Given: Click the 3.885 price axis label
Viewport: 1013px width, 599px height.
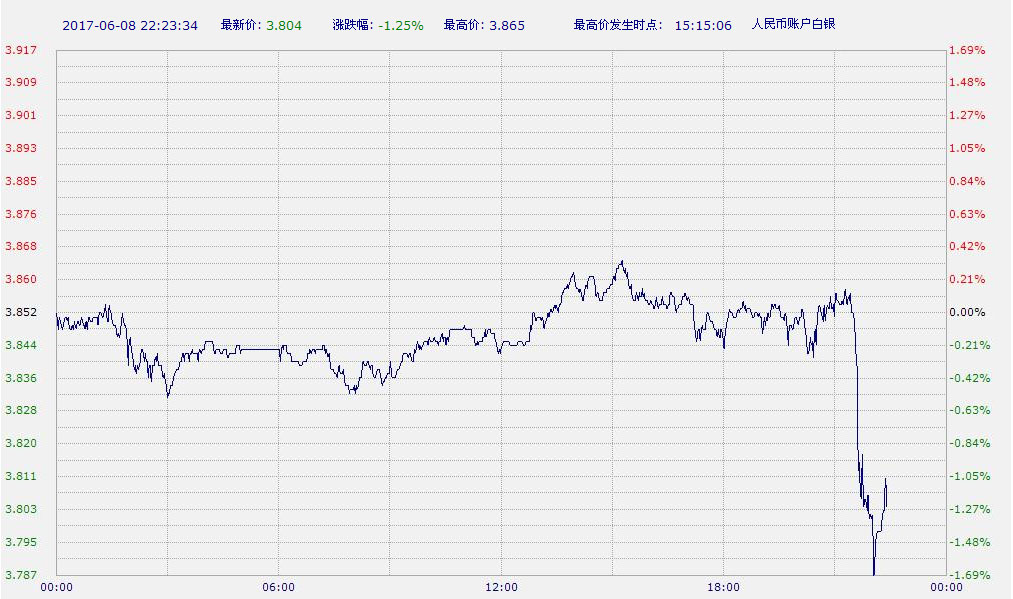Looking at the screenshot, I should (x=21, y=181).
